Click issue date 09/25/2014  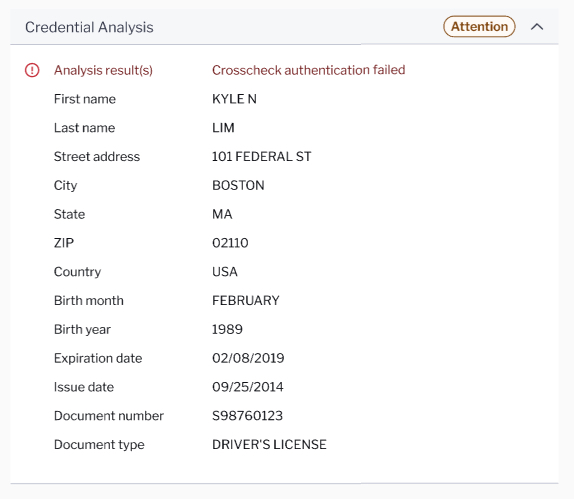248,387
